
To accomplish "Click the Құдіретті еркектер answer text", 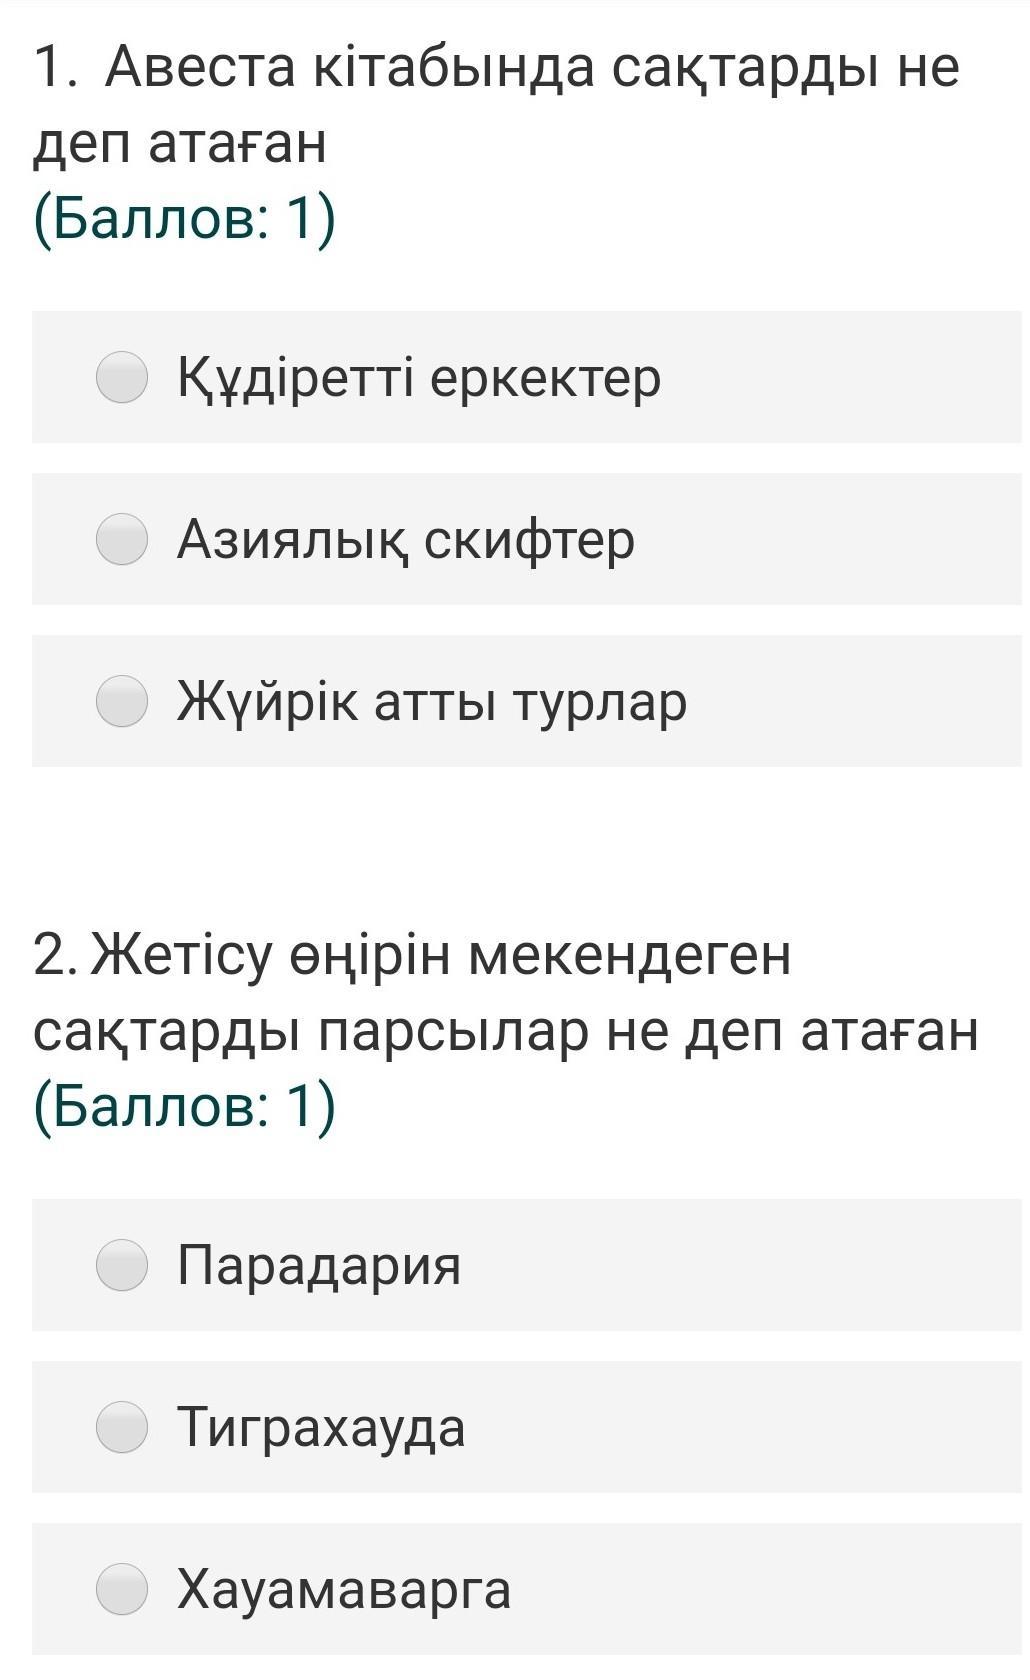I will pos(419,378).
